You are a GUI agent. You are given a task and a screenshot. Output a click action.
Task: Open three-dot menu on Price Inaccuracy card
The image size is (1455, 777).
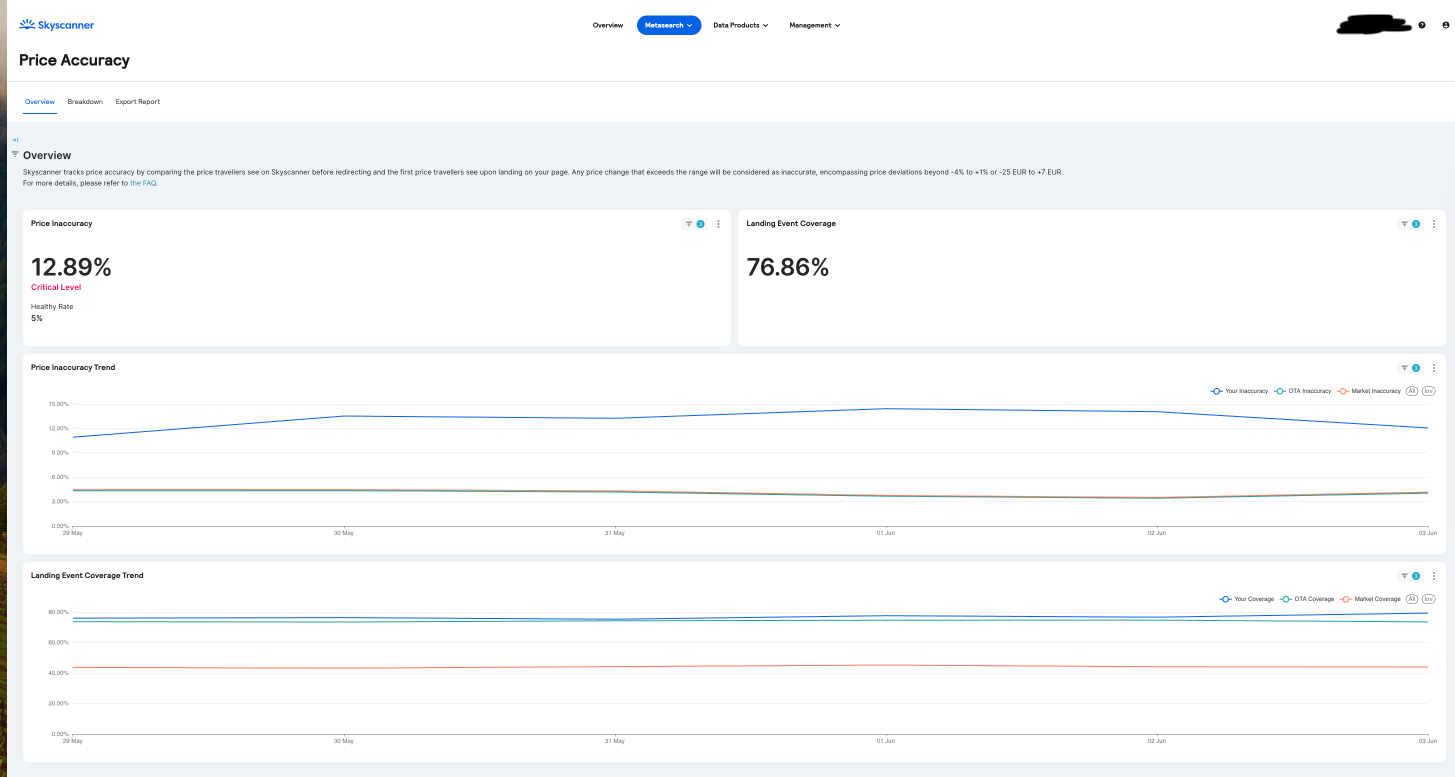718,224
